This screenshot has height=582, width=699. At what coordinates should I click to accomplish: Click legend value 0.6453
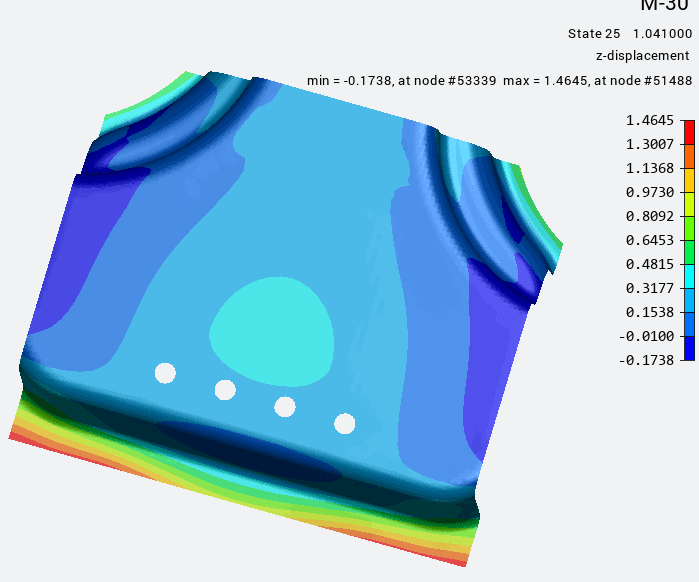pos(650,240)
